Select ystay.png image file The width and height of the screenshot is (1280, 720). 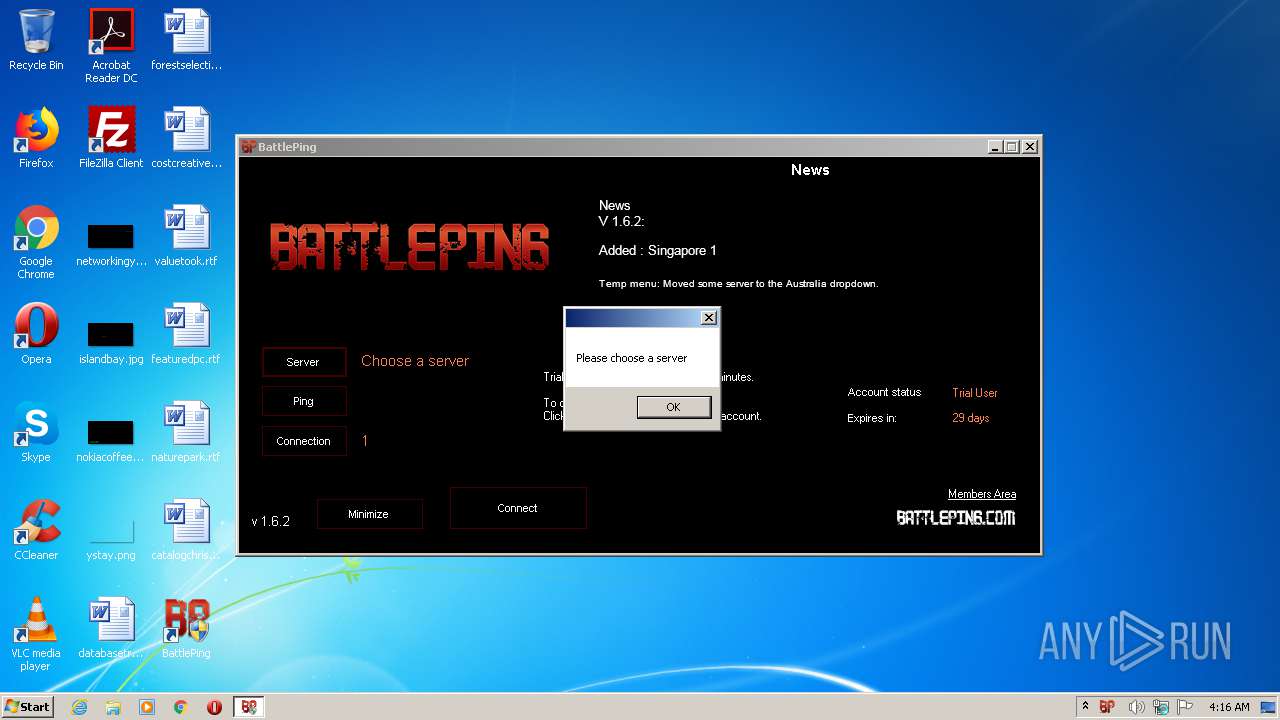pyautogui.click(x=111, y=539)
